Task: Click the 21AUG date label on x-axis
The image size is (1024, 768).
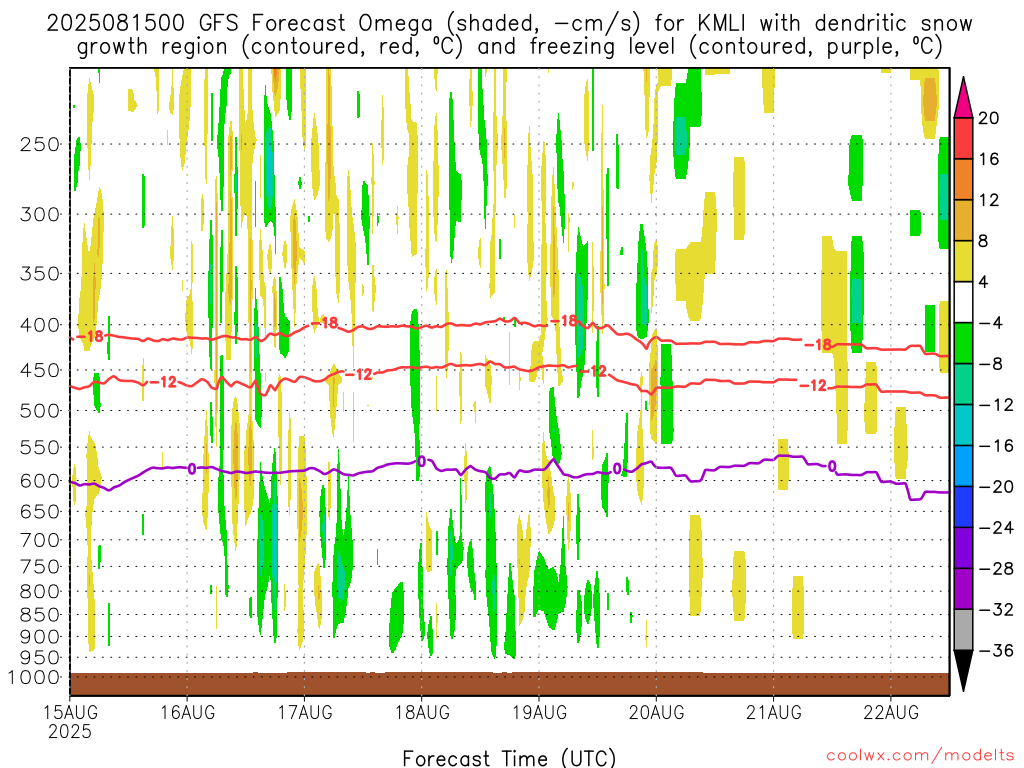Action: point(774,712)
